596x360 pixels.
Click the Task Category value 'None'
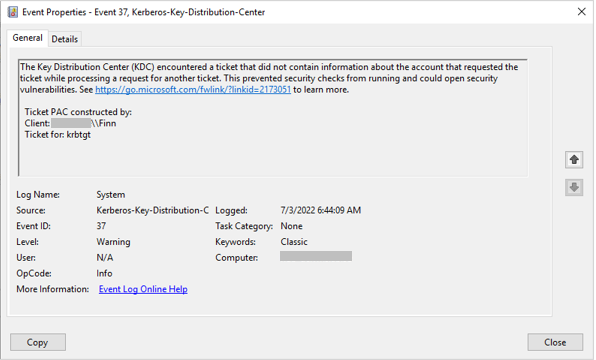tap(292, 226)
